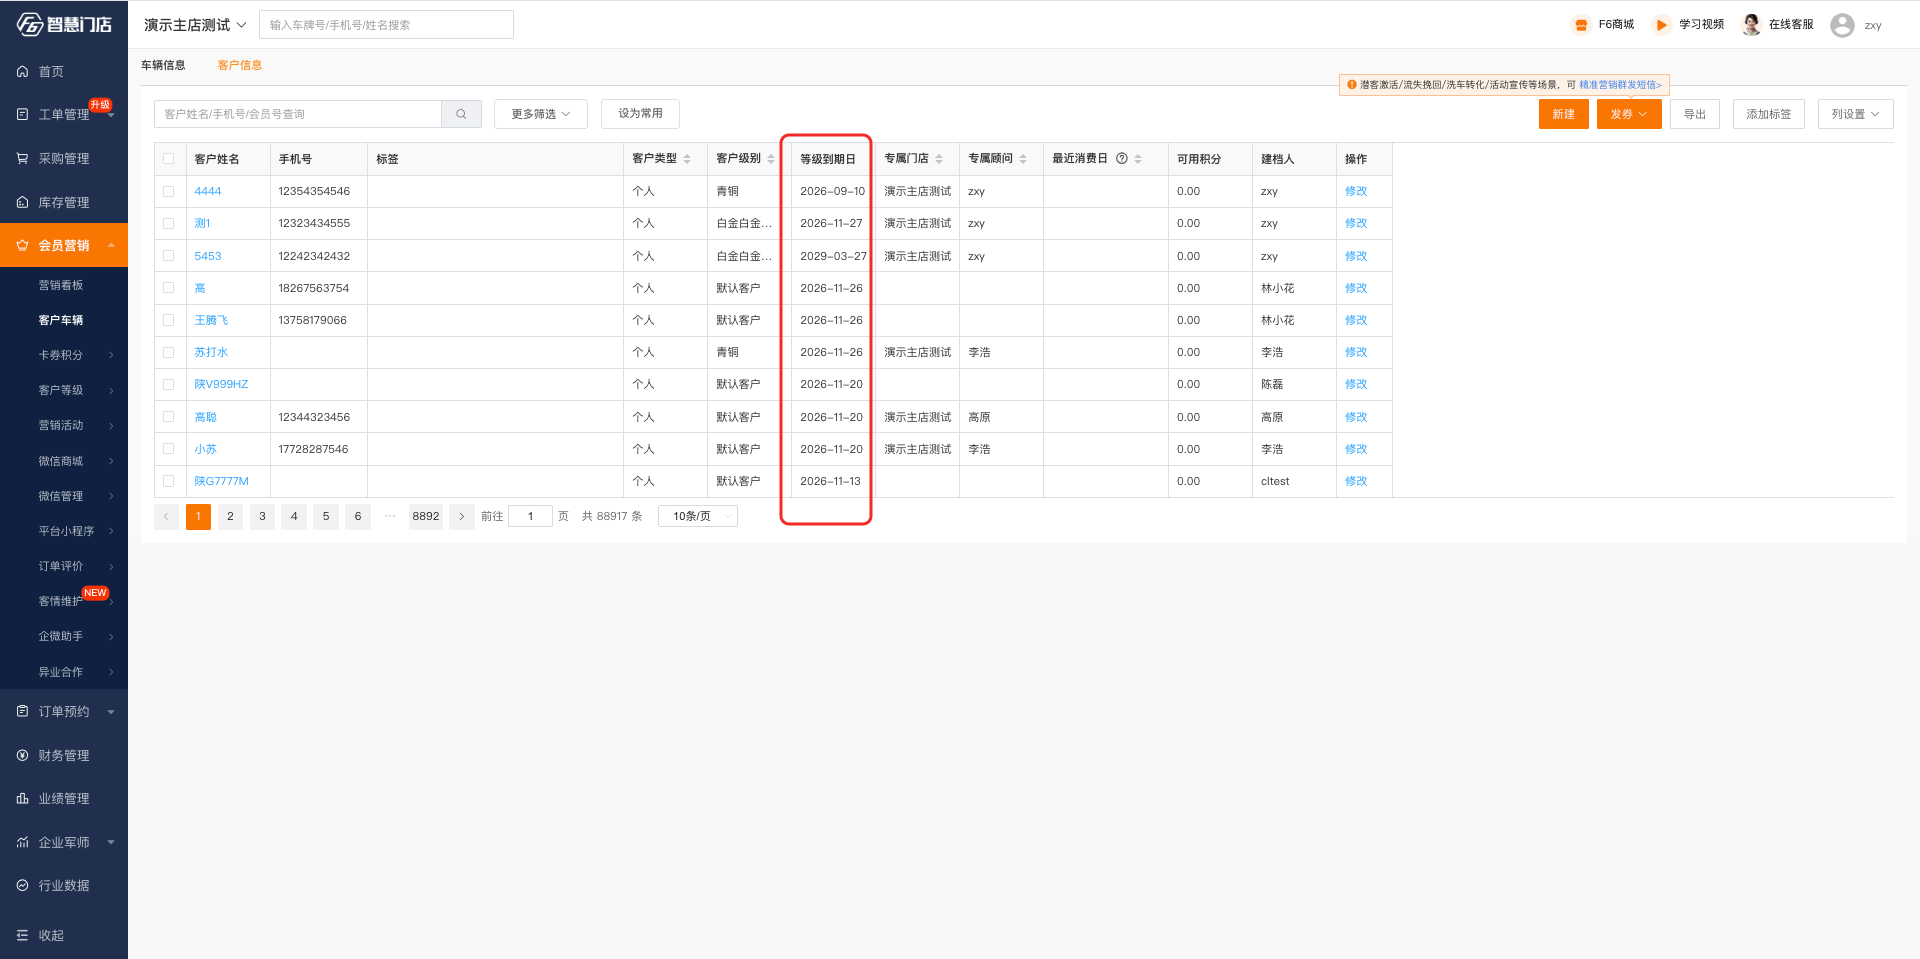
Task: Click the zxy user profile icon
Action: [1842, 25]
